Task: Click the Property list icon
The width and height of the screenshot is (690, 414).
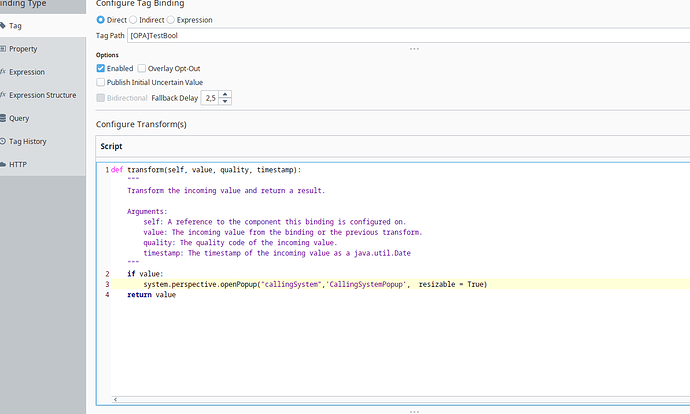Action: tap(3, 48)
